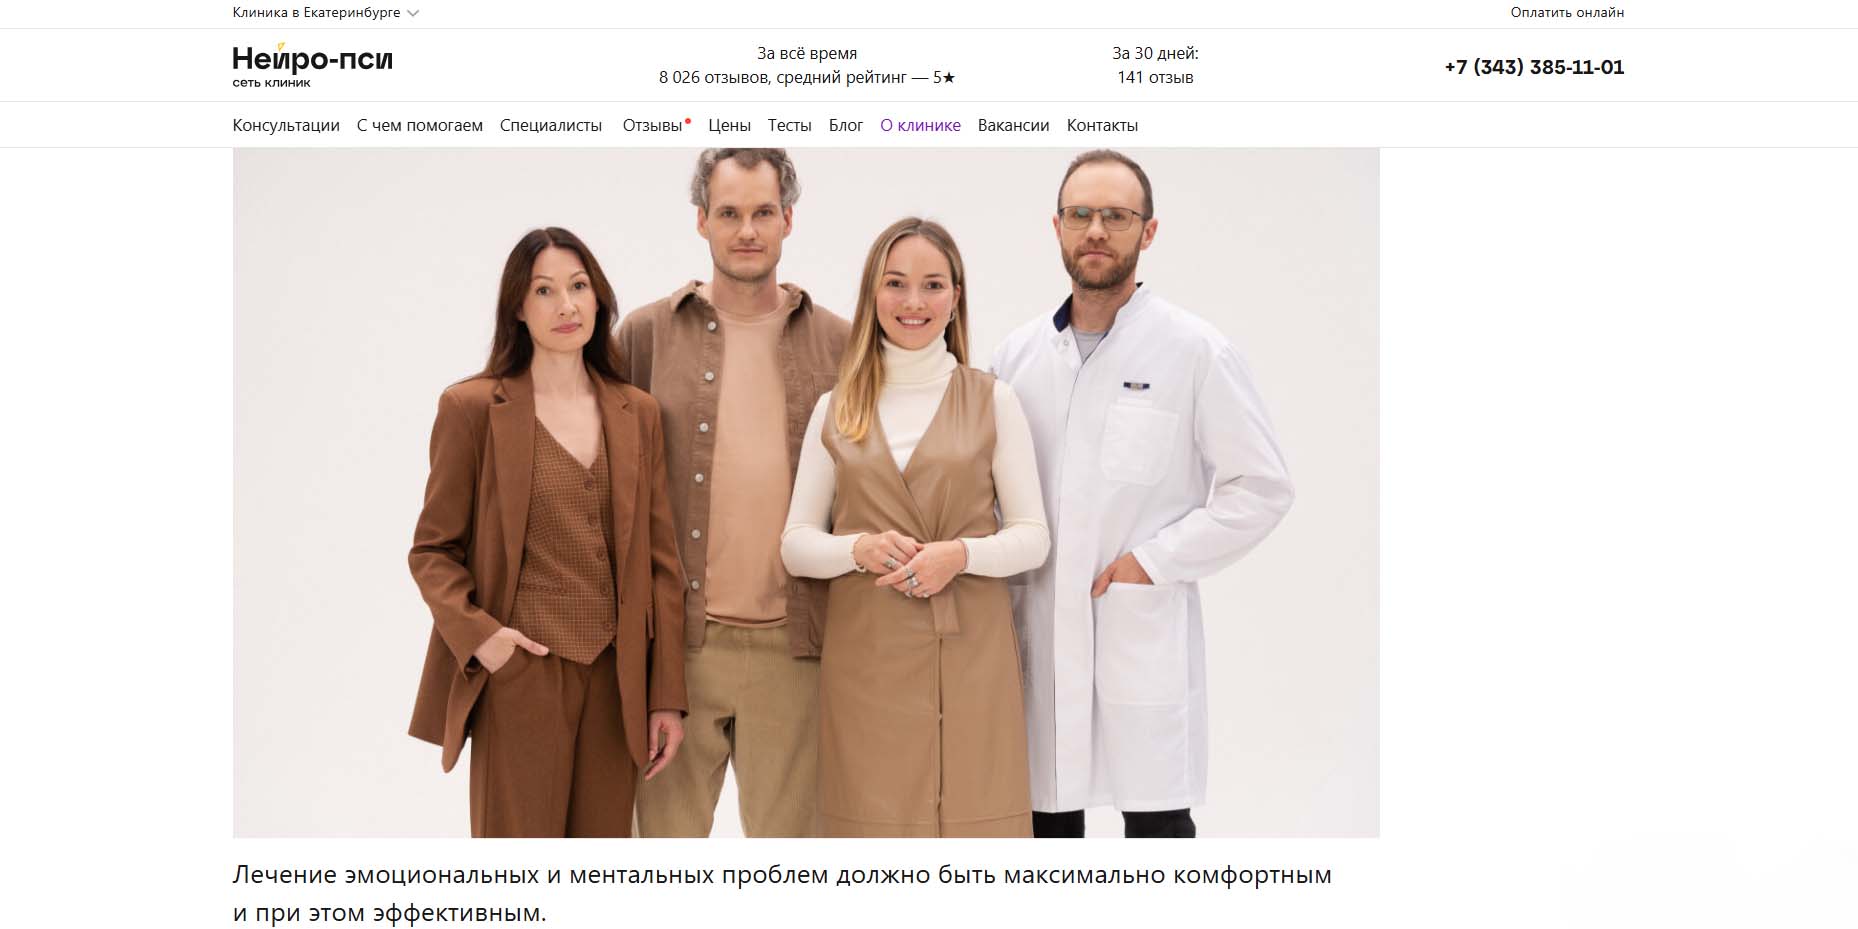
Task: Open the Блог section
Action: (x=846, y=125)
